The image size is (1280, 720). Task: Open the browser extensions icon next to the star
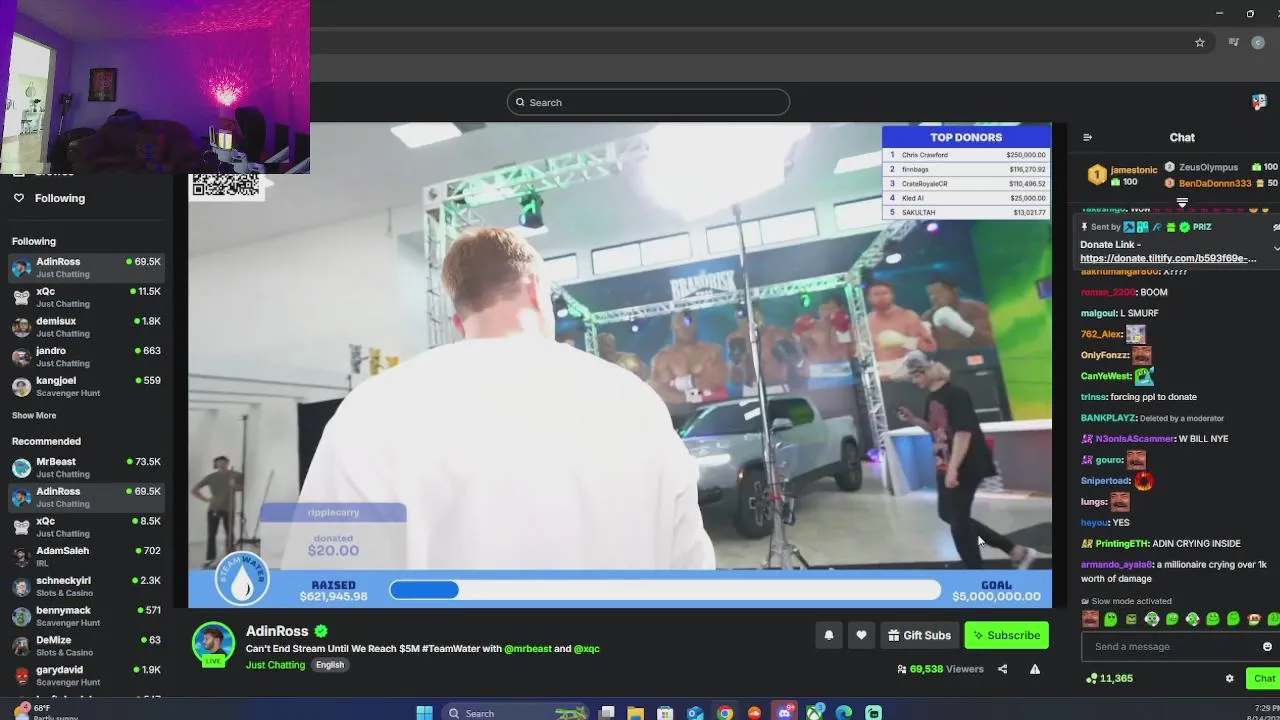pos(1233,42)
